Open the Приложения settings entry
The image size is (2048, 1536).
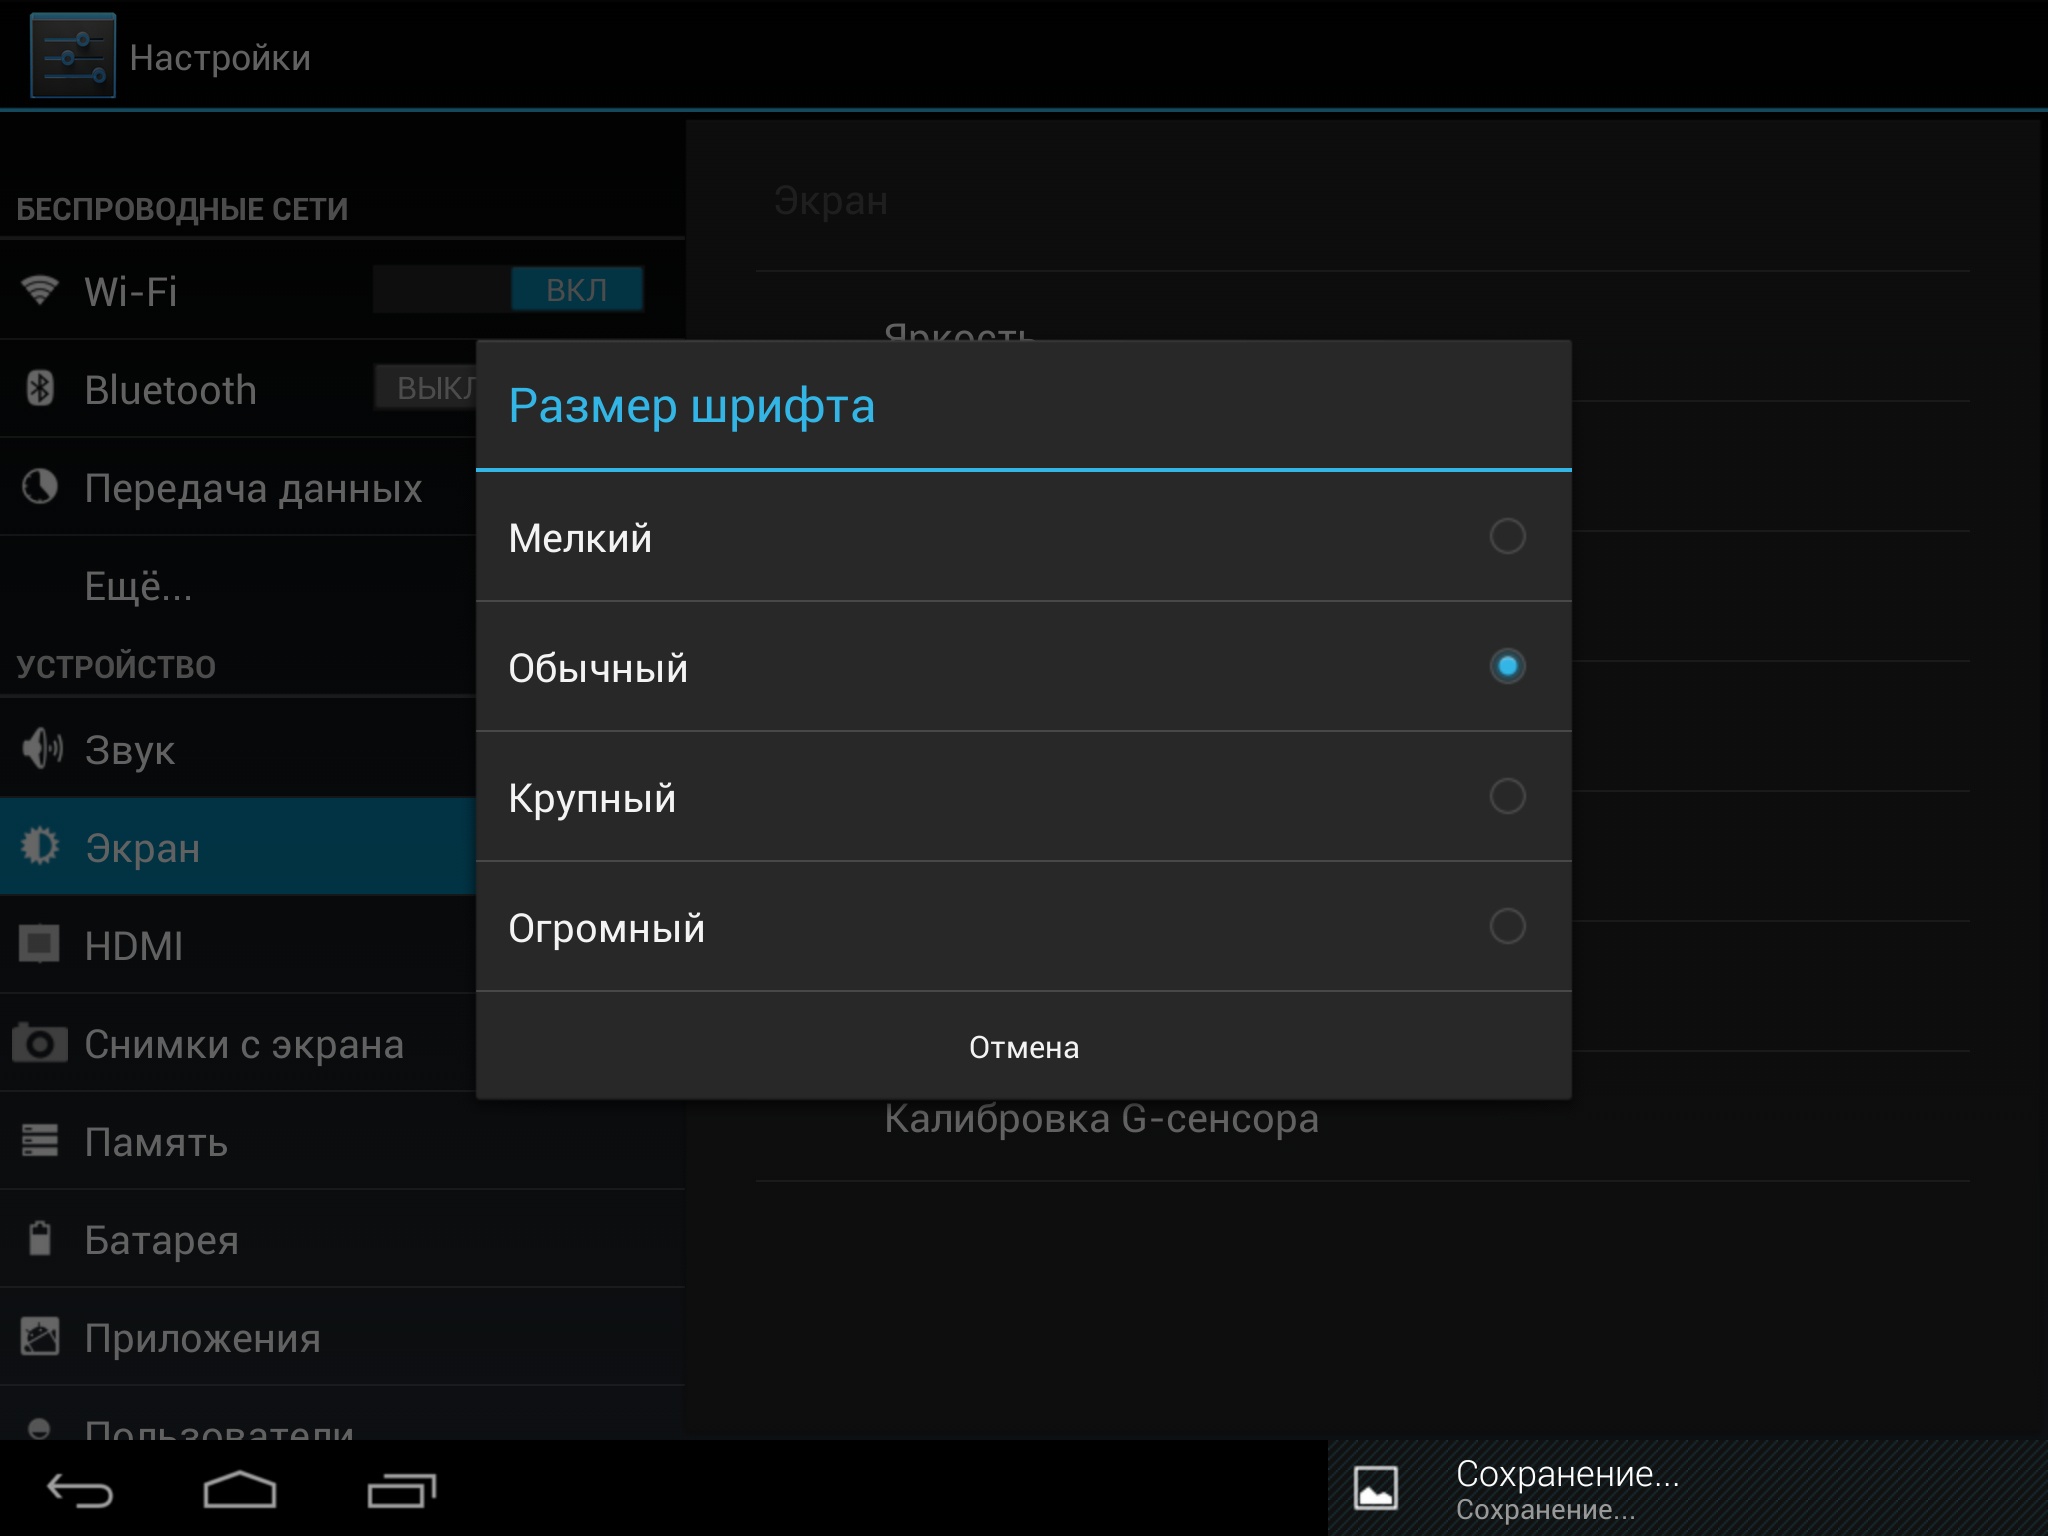(x=202, y=1338)
